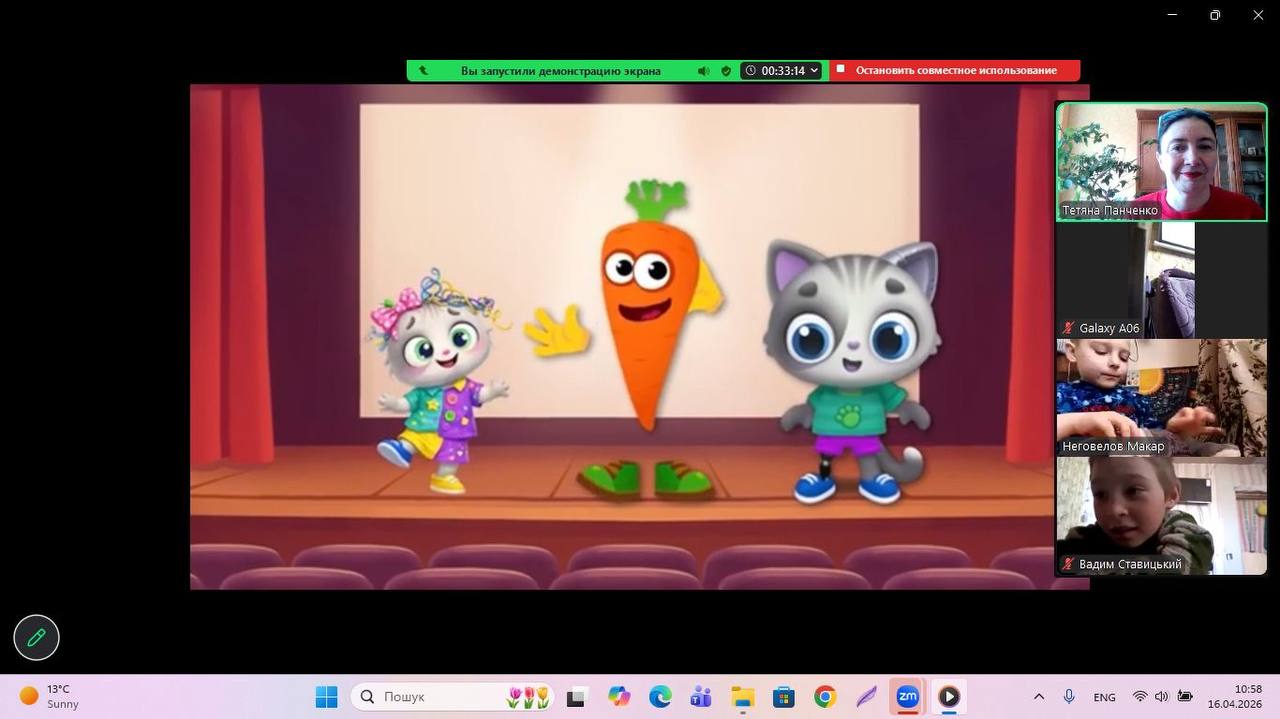Toggle the system tray microphone icon
The height and width of the screenshot is (719, 1280).
click(x=1069, y=697)
